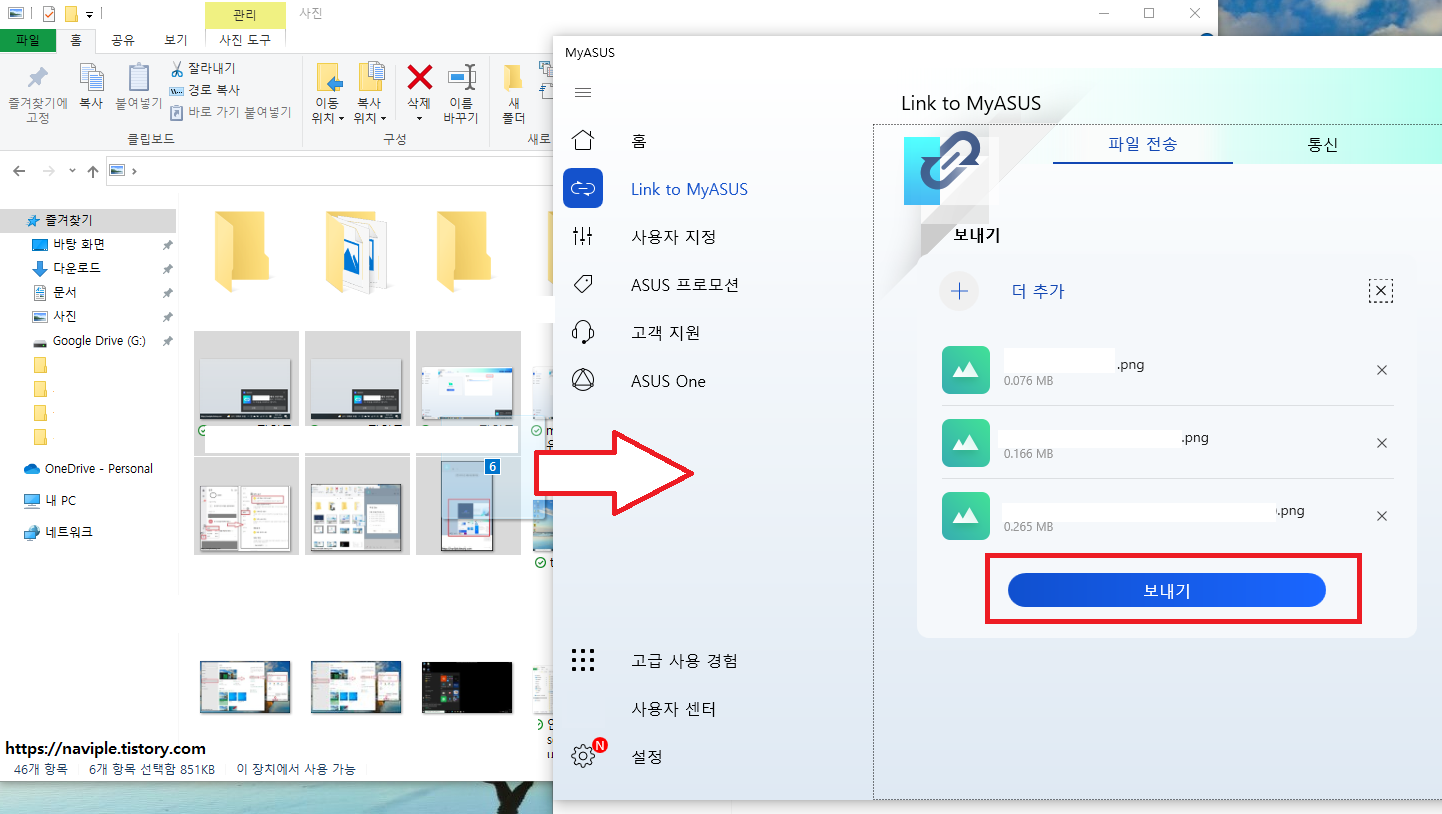Expand the 삭제 dropdown arrow
This screenshot has height=814, width=1442.
click(x=419, y=118)
